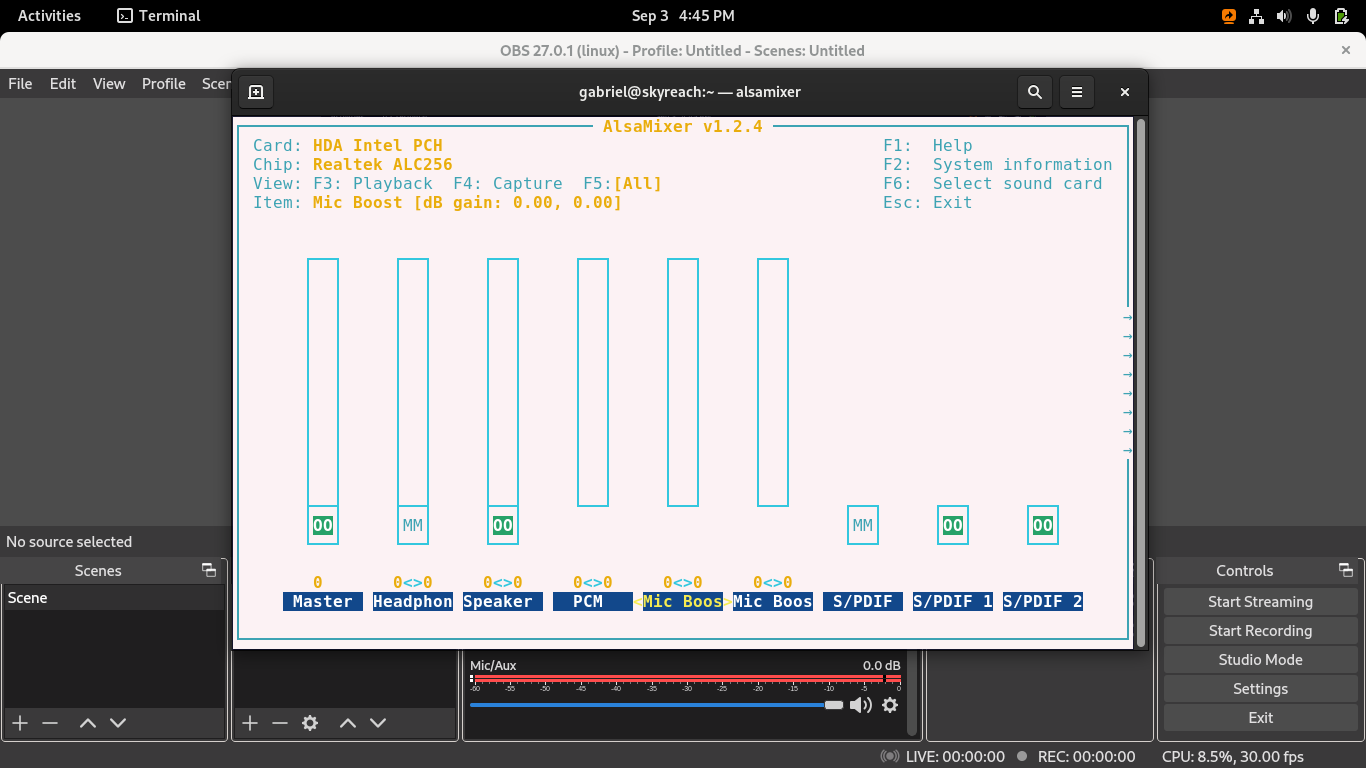The image size is (1366, 768).
Task: Open source properties gear in sources toolbar
Action: (x=310, y=723)
